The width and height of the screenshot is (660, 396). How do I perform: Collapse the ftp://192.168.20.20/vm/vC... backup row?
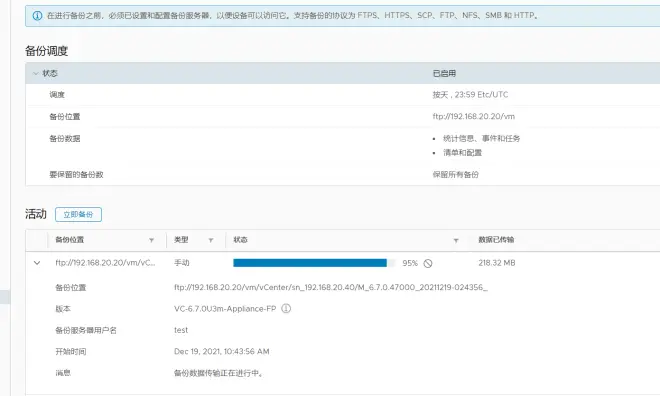tap(37, 263)
